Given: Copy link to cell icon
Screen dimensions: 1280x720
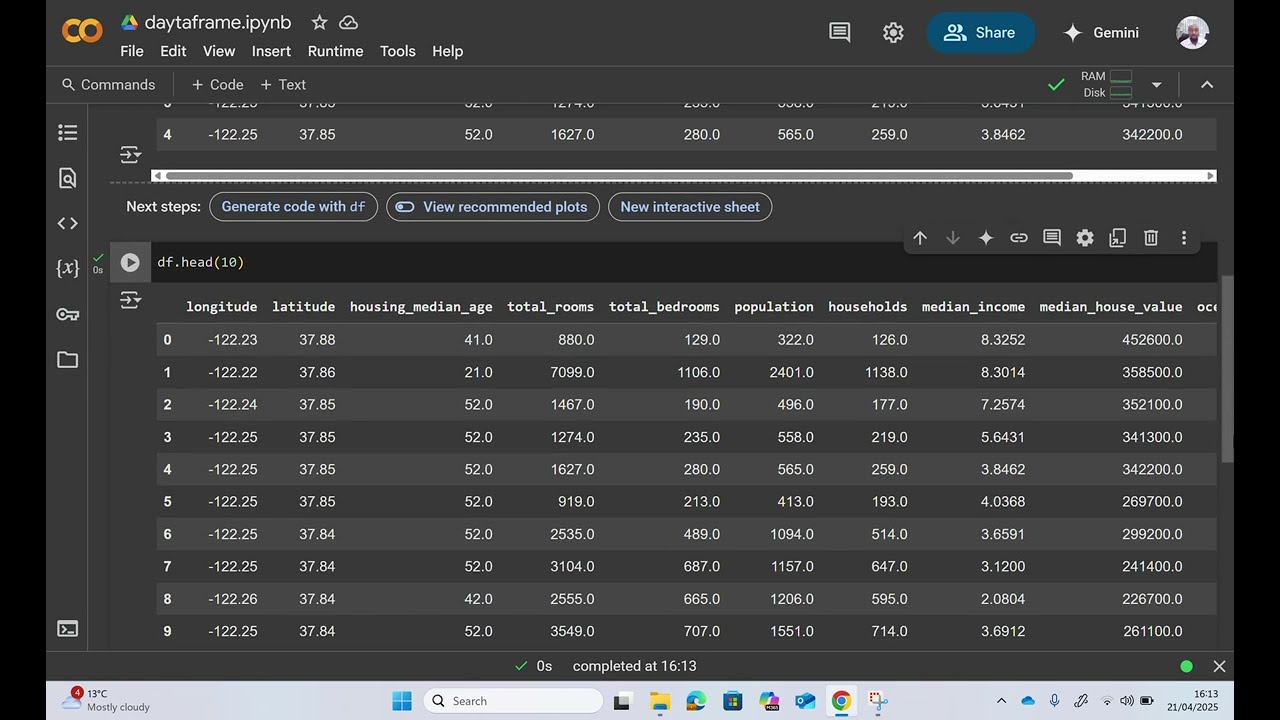Looking at the screenshot, I should pos(1019,238).
